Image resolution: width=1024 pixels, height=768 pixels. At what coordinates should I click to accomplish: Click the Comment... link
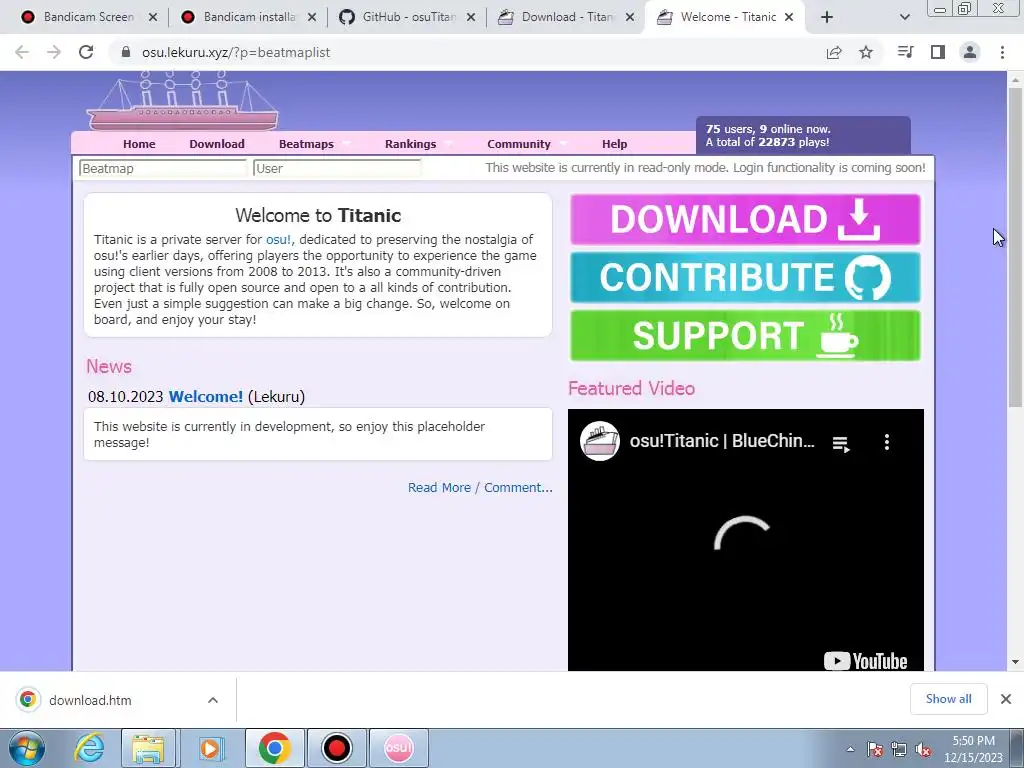pos(518,488)
